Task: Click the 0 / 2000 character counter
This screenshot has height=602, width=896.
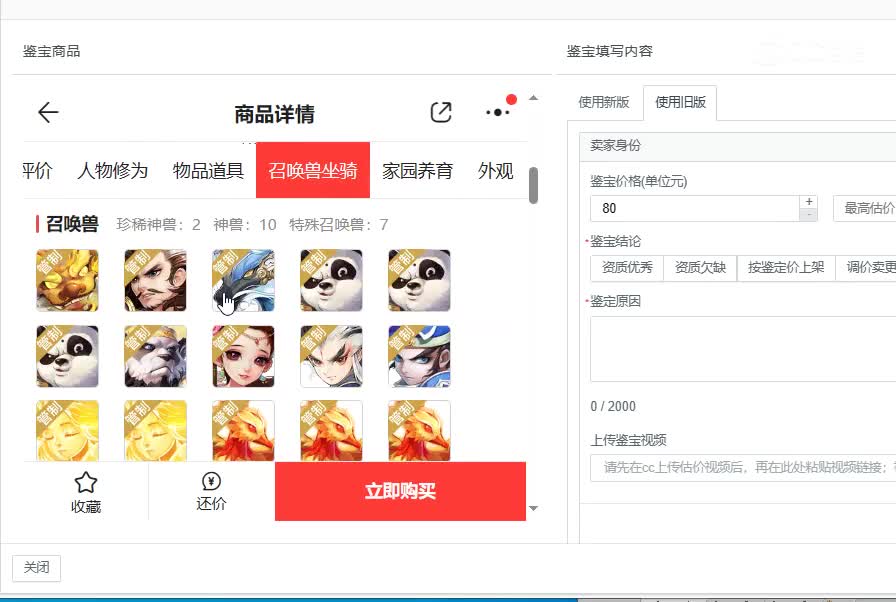Action: pos(613,406)
